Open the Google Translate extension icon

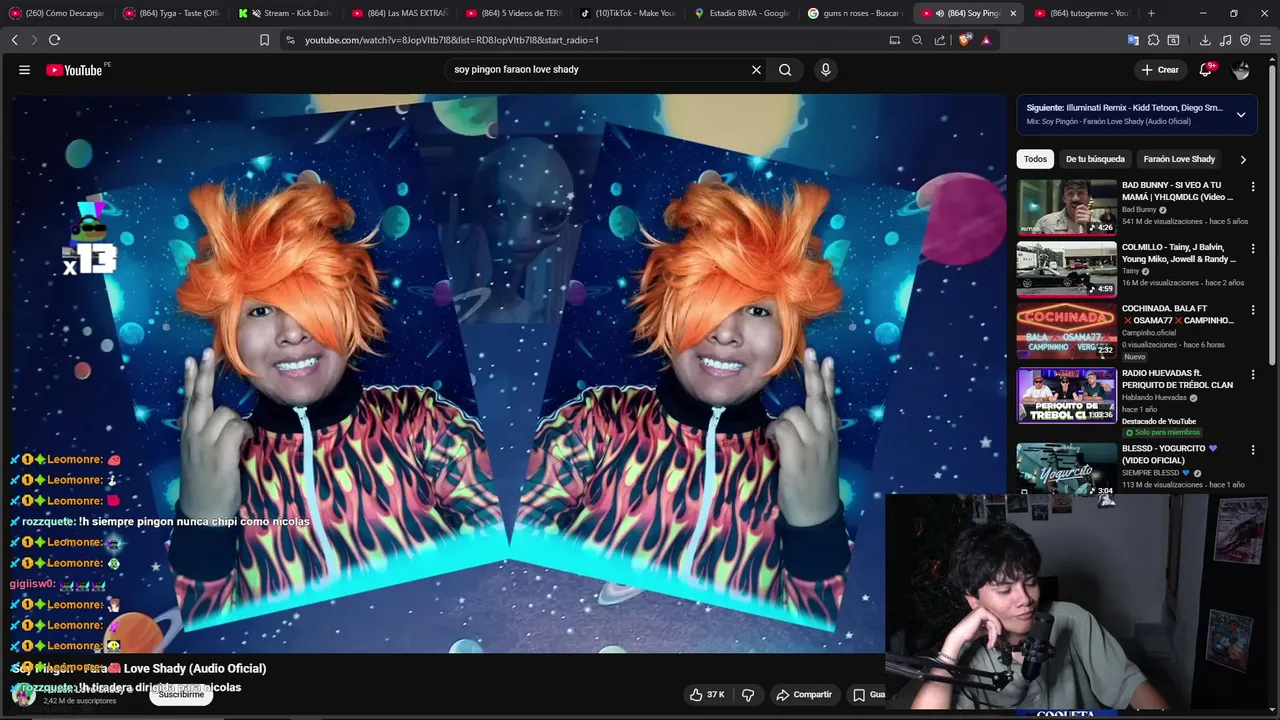click(x=1133, y=40)
